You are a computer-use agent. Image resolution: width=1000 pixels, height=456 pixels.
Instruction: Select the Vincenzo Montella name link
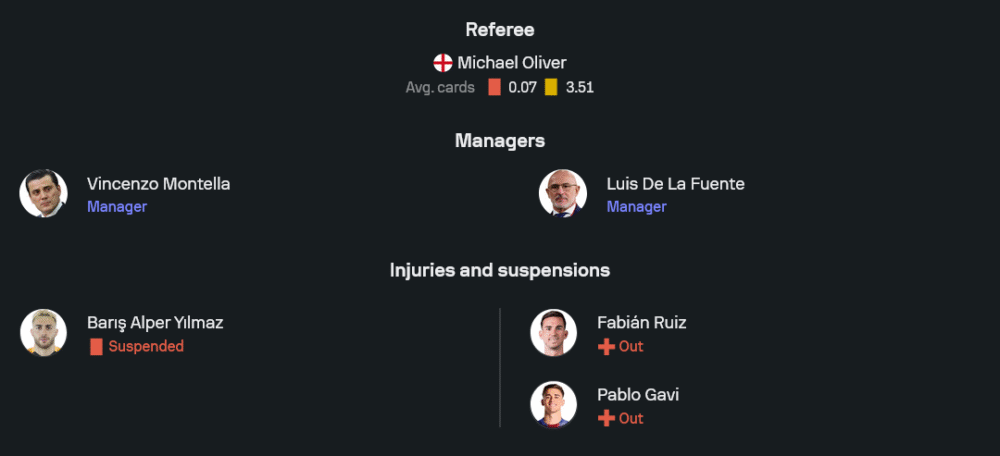point(158,184)
